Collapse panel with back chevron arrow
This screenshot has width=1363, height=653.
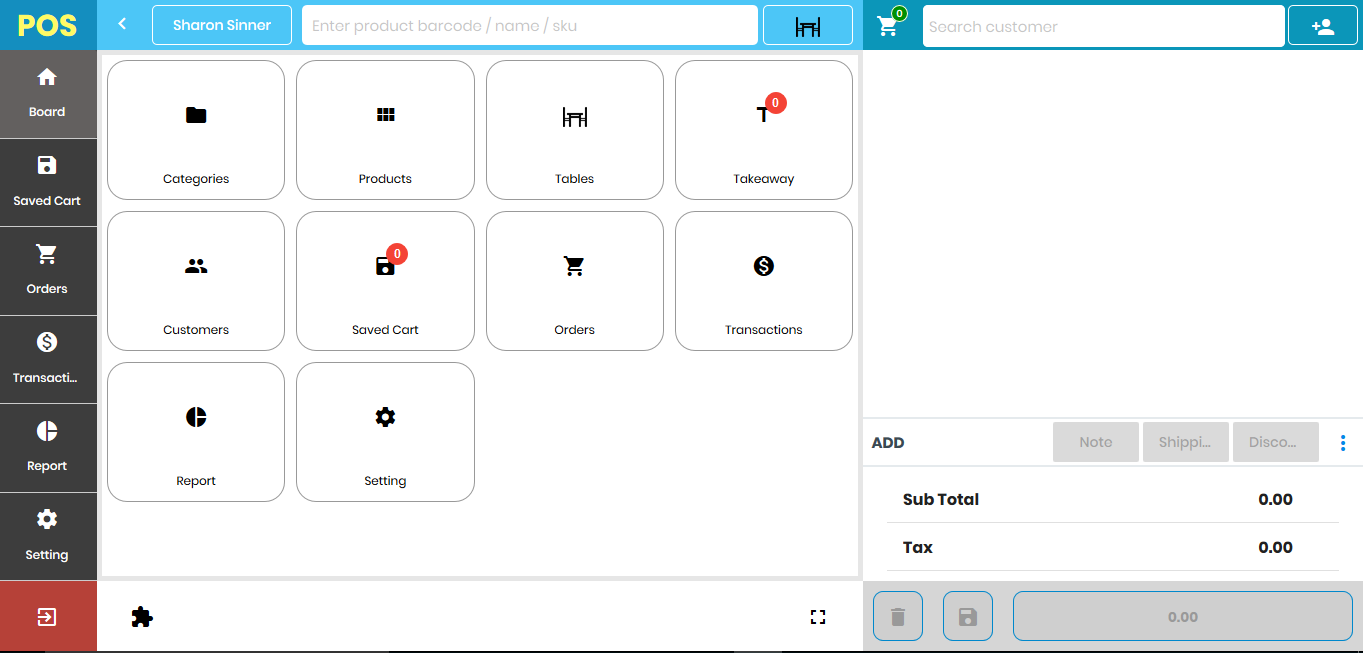click(122, 24)
